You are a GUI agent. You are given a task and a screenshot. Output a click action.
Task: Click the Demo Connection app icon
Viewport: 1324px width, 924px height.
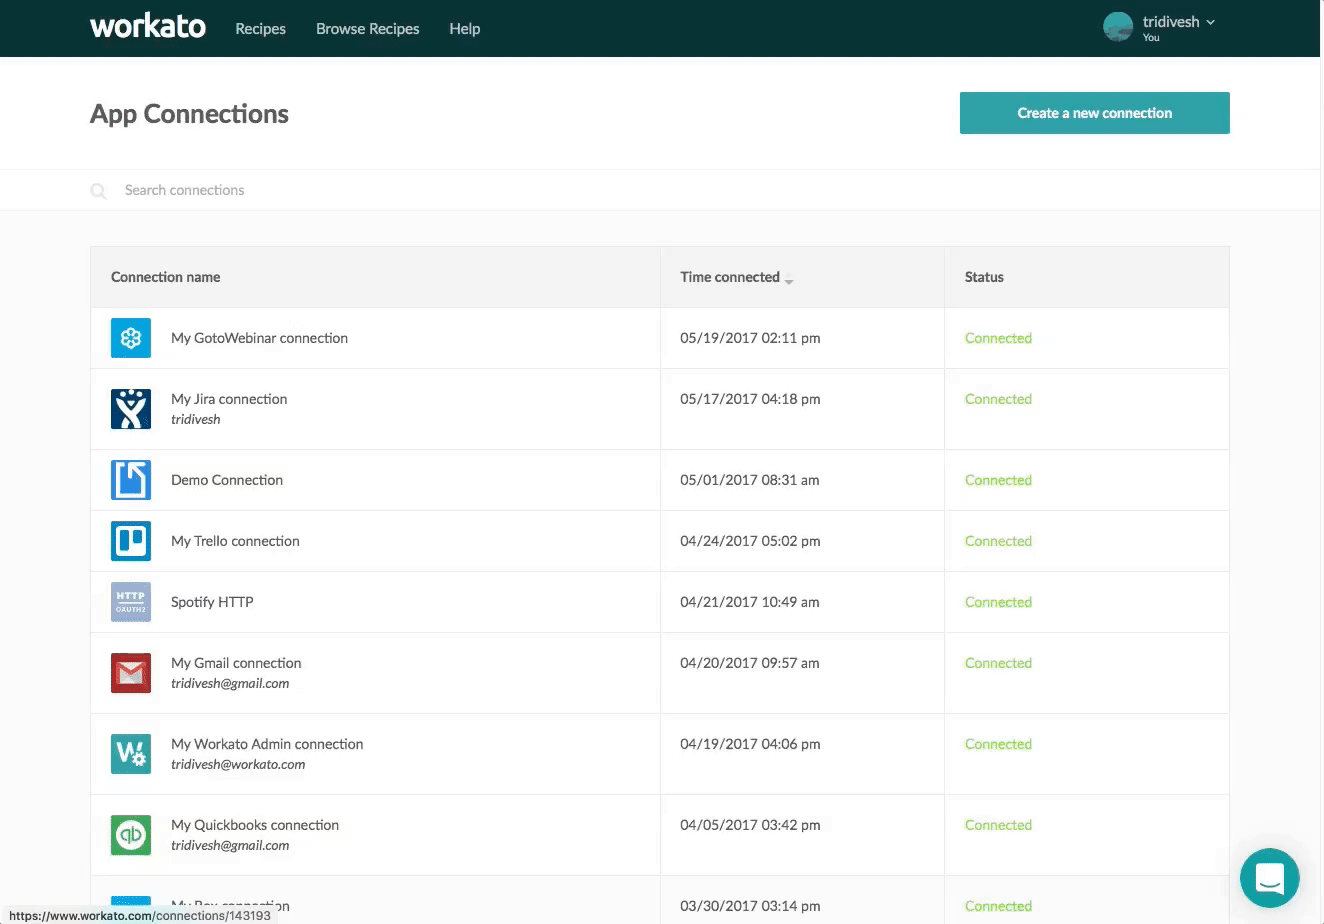point(131,480)
